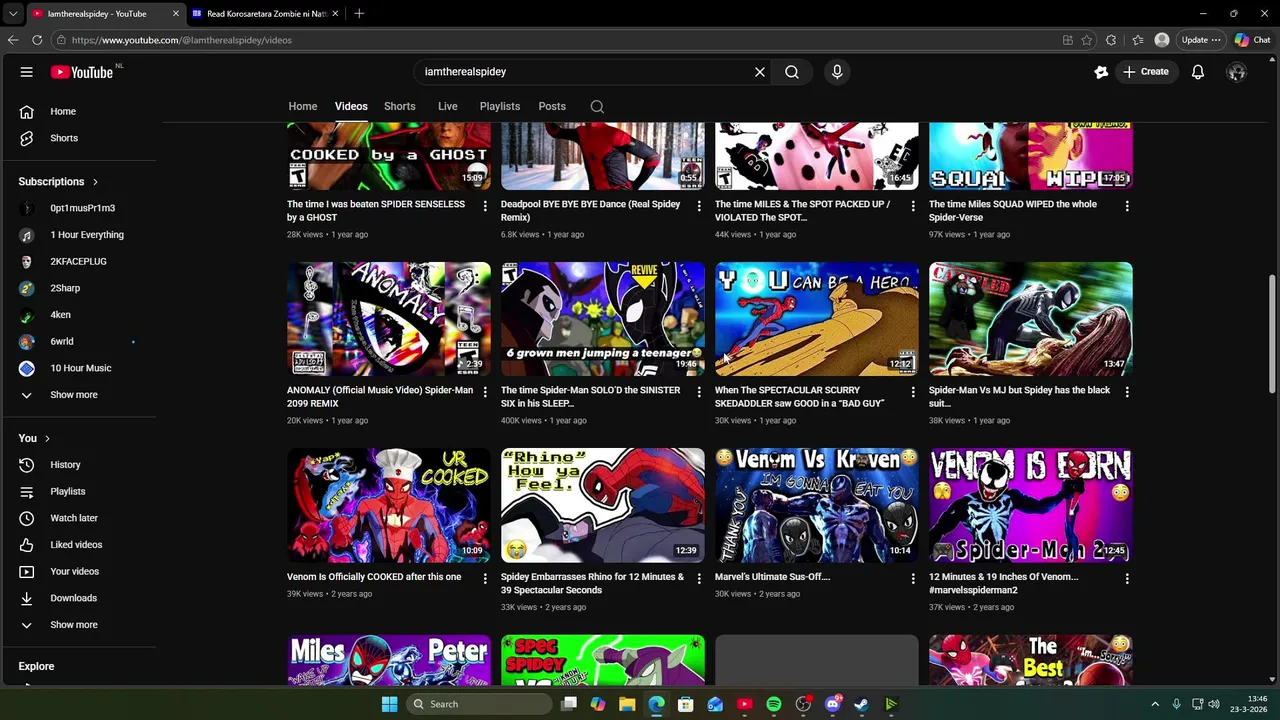Open the Windows Start menu
Image resolution: width=1280 pixels, height=720 pixels.
(x=389, y=704)
